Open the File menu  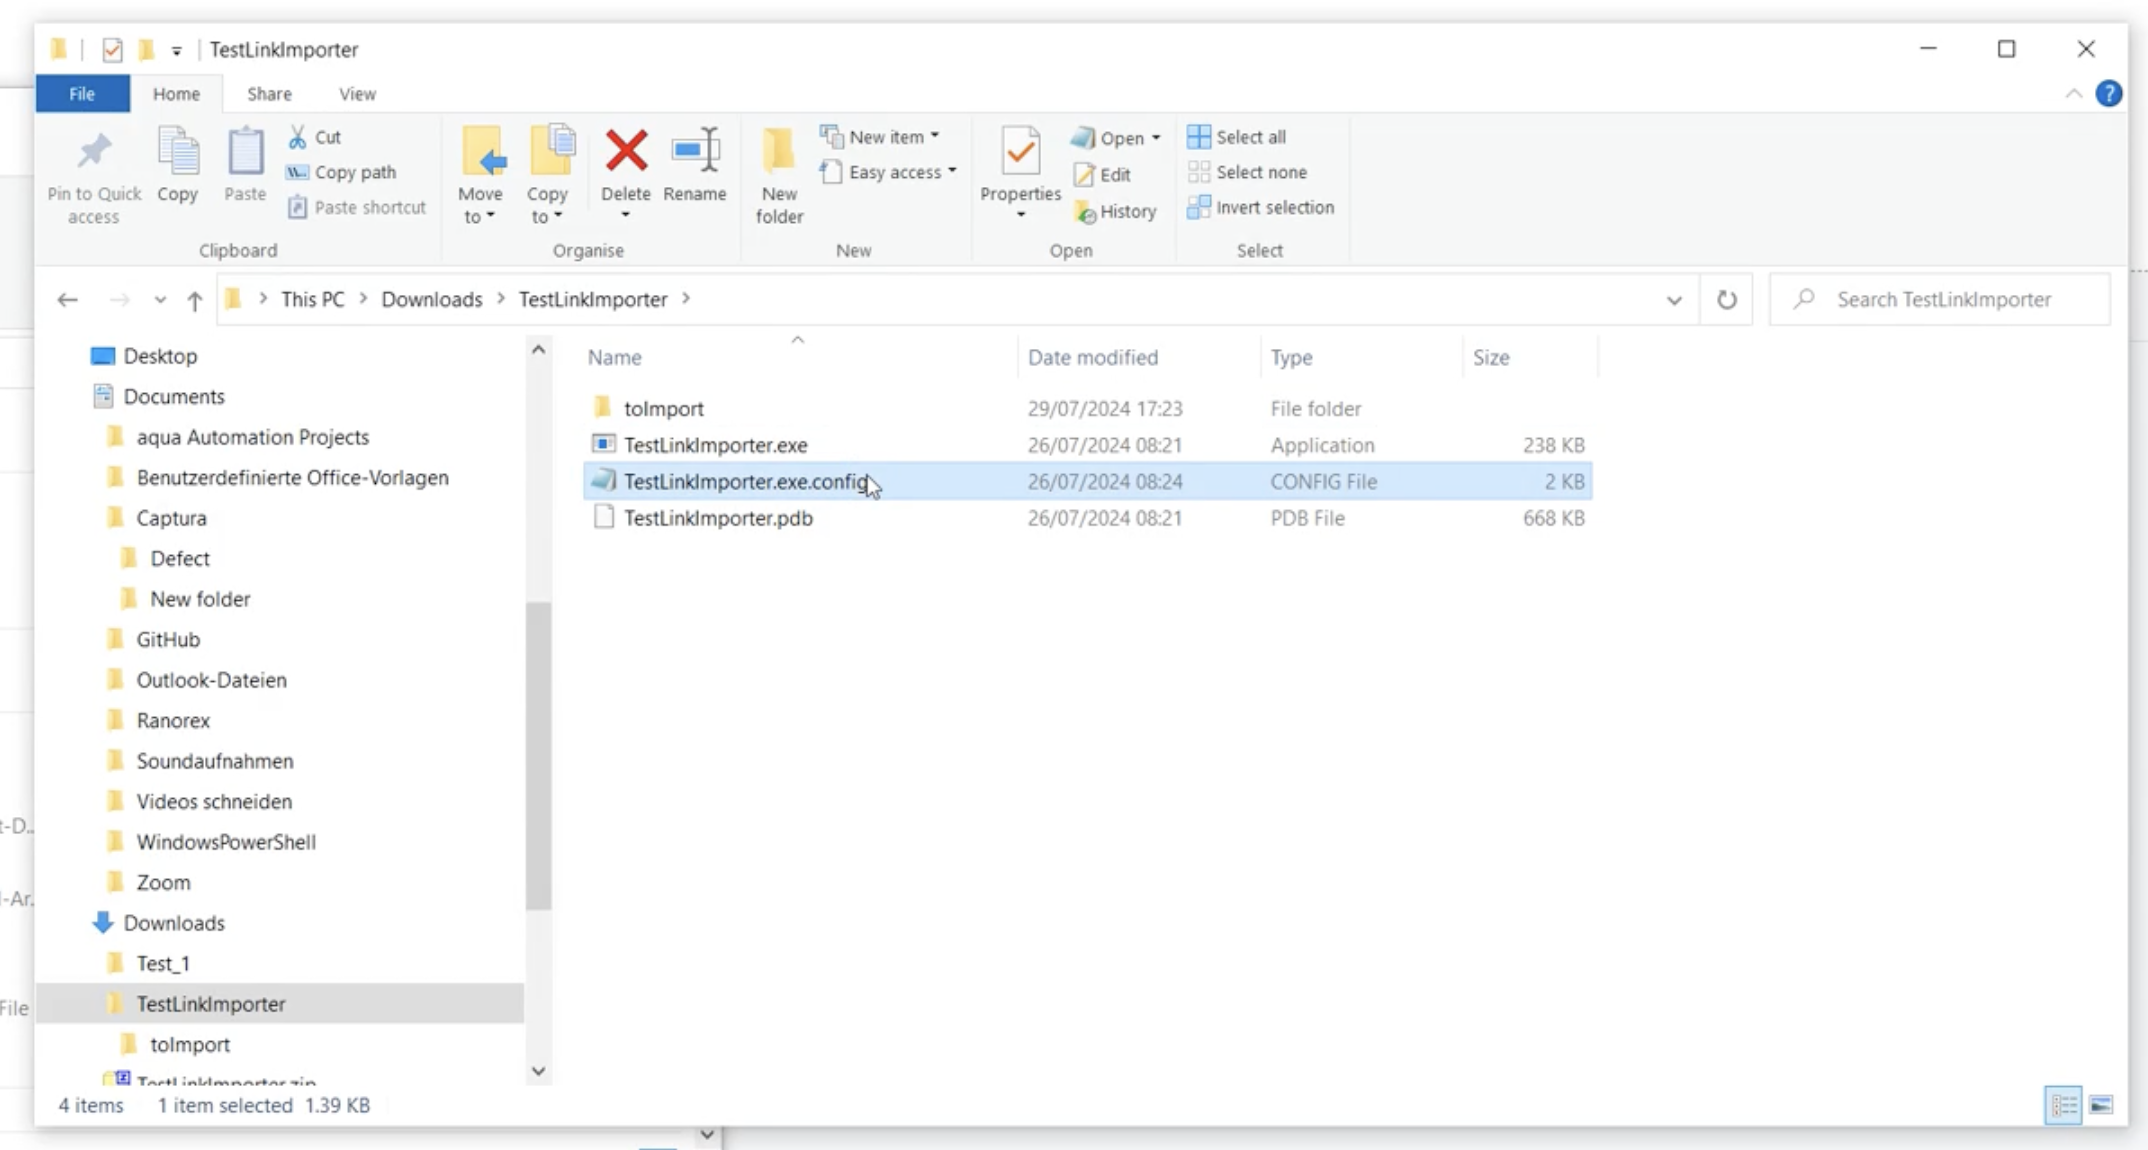click(82, 94)
